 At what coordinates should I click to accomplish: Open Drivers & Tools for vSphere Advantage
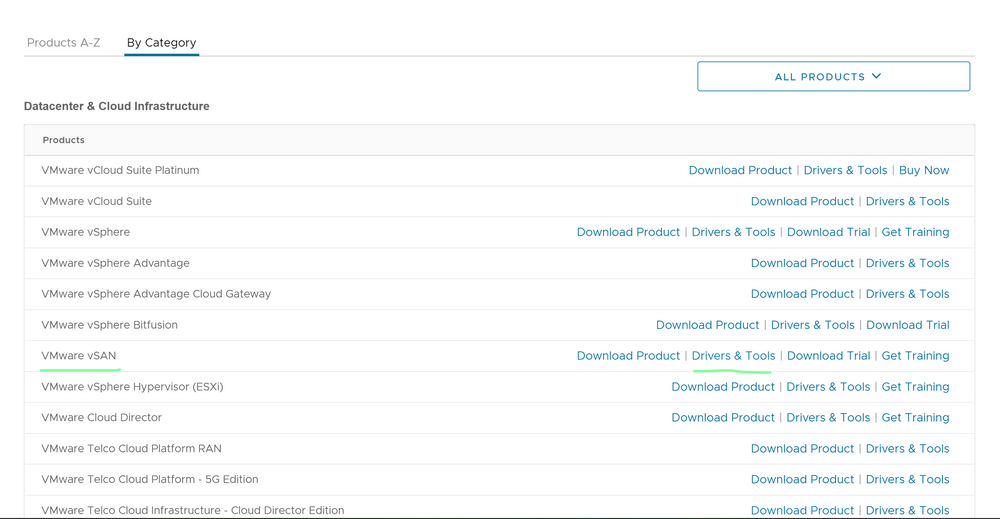(907, 263)
